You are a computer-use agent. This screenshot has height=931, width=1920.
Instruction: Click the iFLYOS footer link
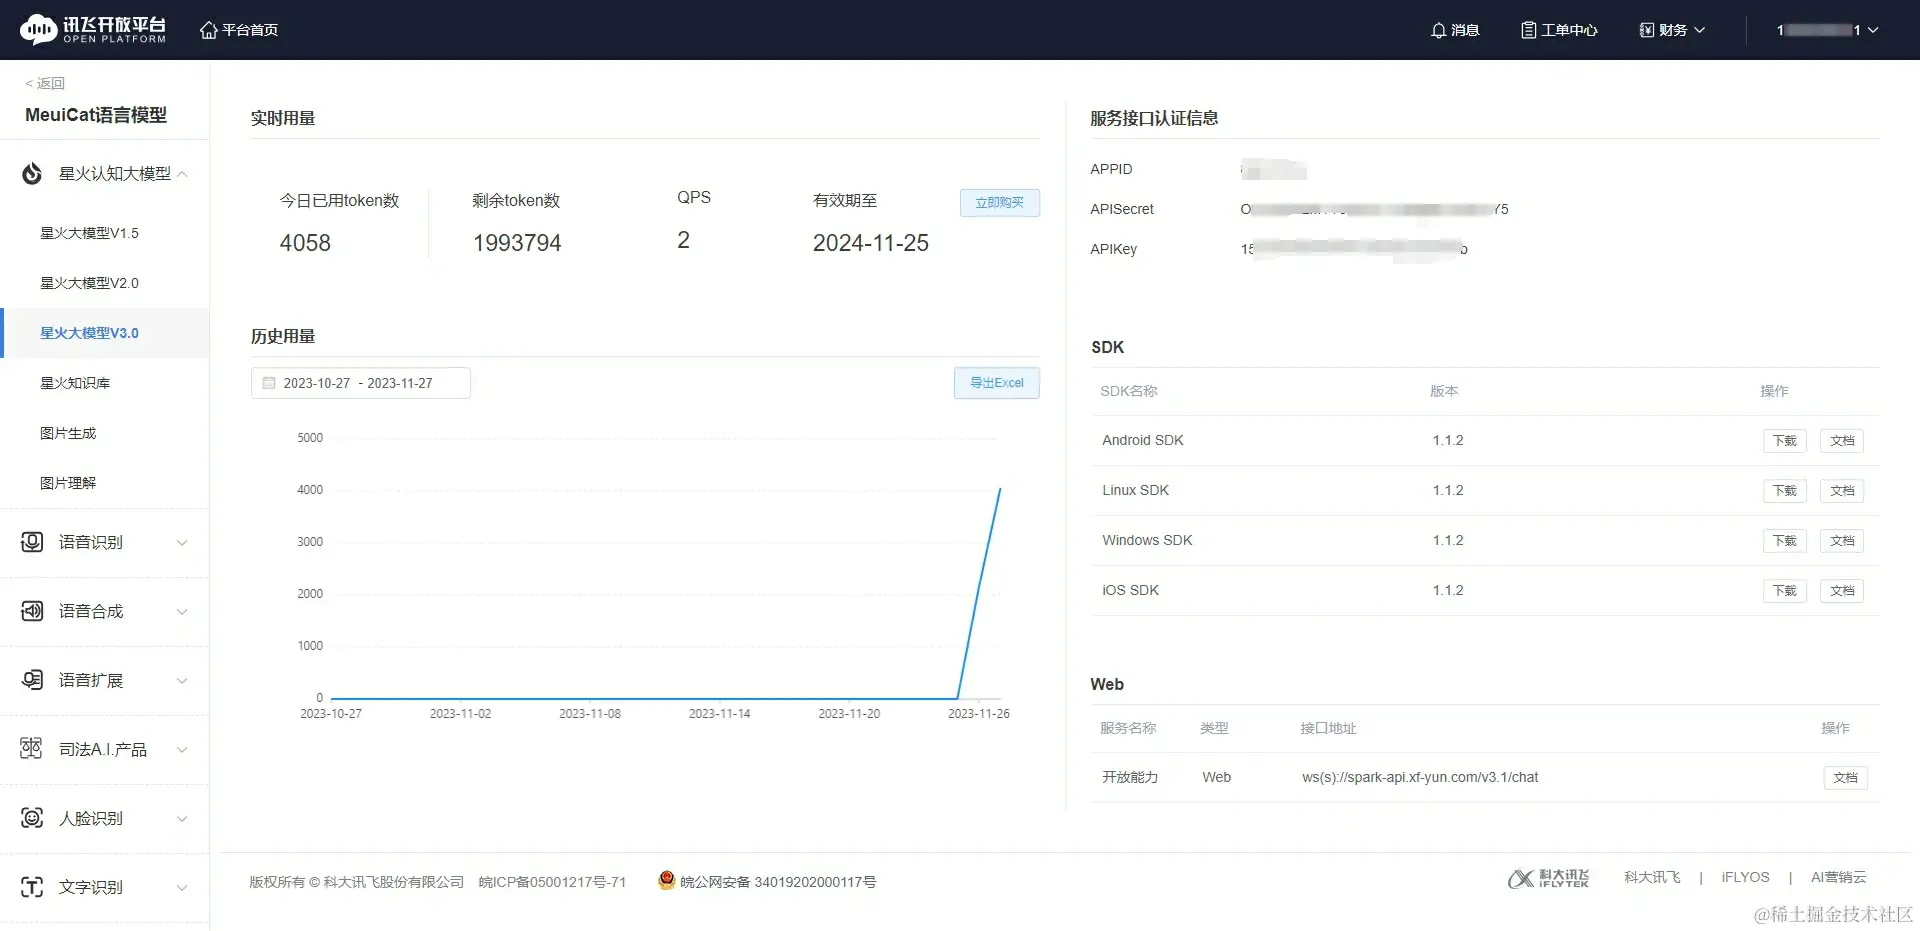tap(1745, 877)
